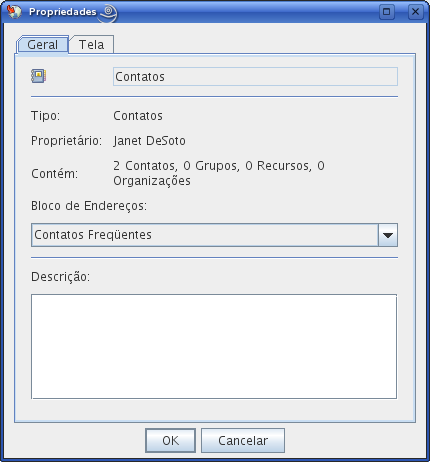Screen dimensions: 430x462
Task: Click the address book folder icon
Action: click(x=39, y=76)
